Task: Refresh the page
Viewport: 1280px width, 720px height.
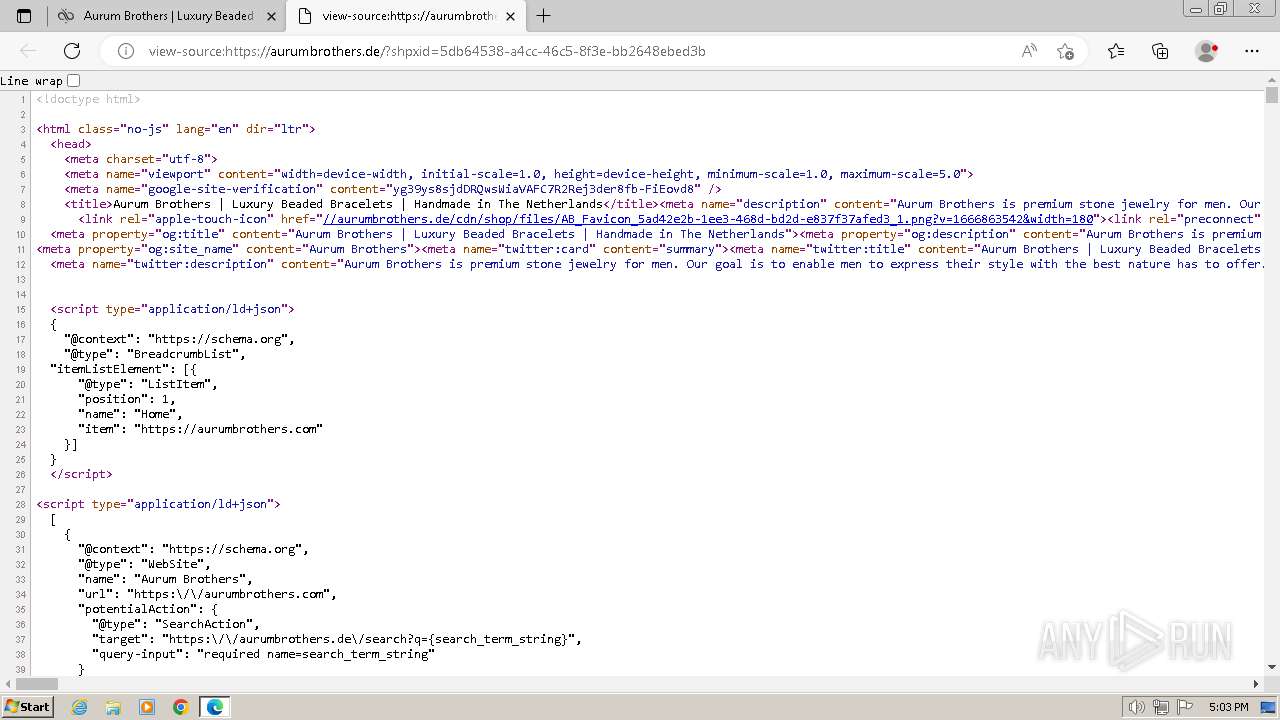Action: (x=72, y=51)
